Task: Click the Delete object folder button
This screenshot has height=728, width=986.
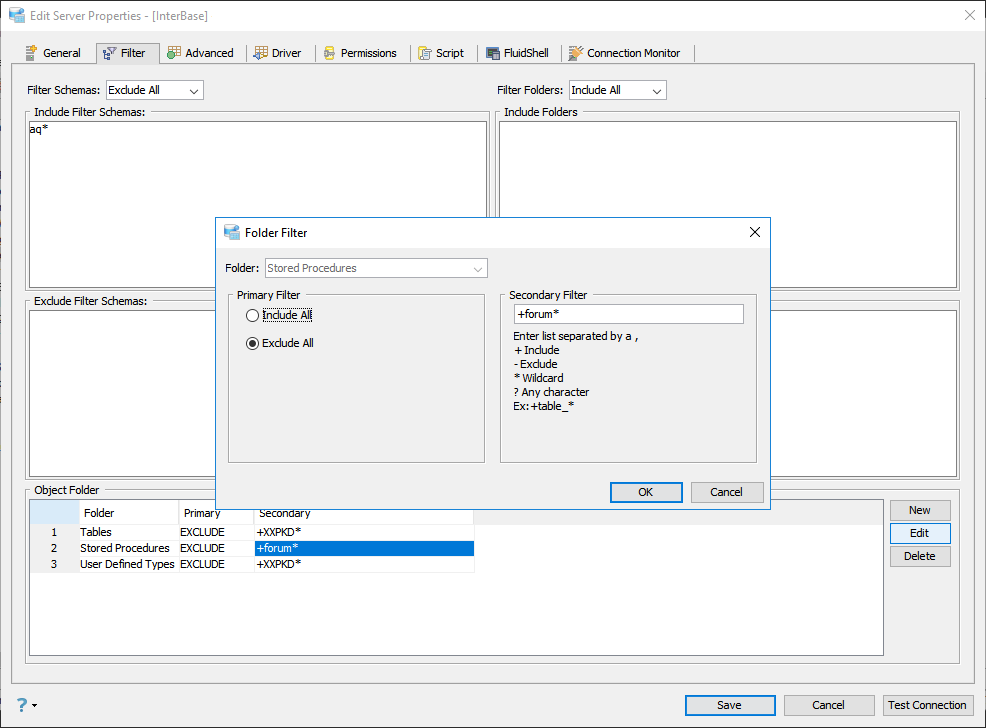Action: coord(919,556)
